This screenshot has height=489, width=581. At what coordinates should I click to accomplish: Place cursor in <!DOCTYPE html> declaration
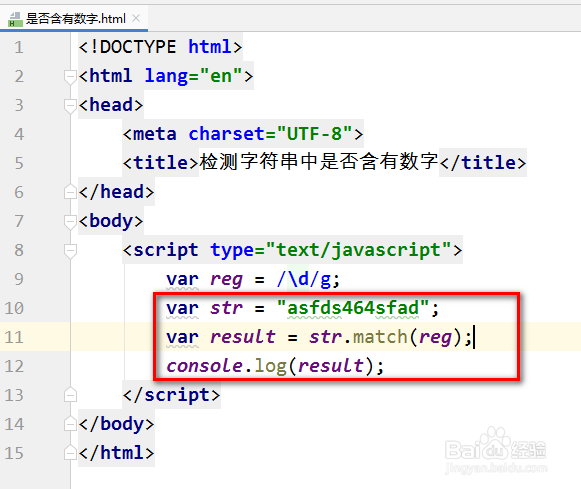pyautogui.click(x=160, y=47)
